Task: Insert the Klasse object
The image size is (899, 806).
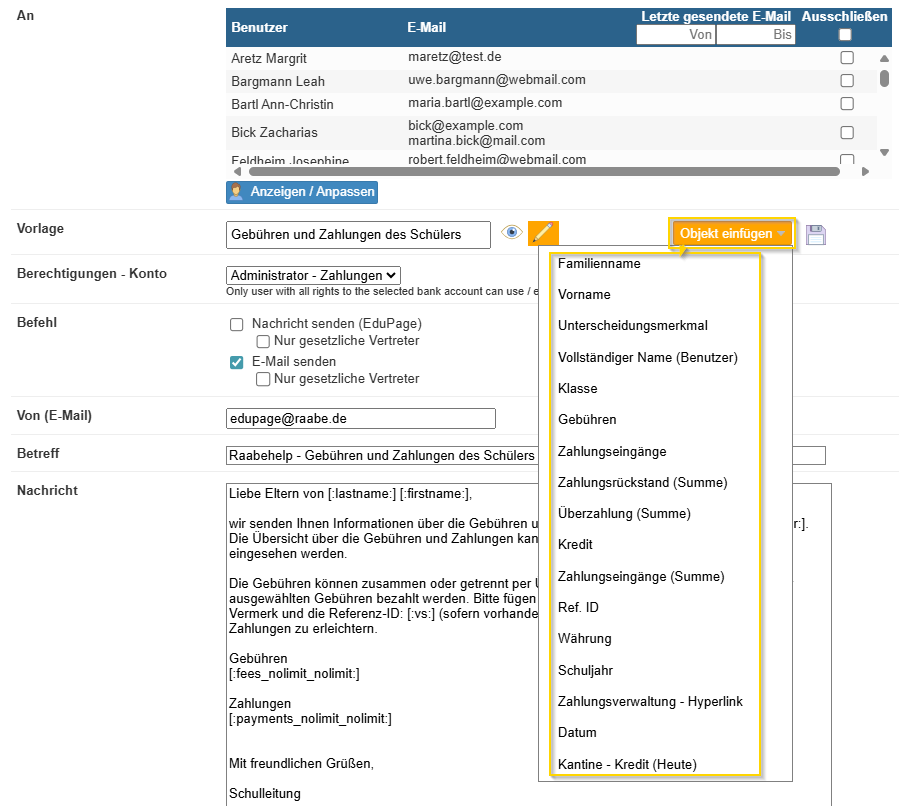Action: coord(577,389)
